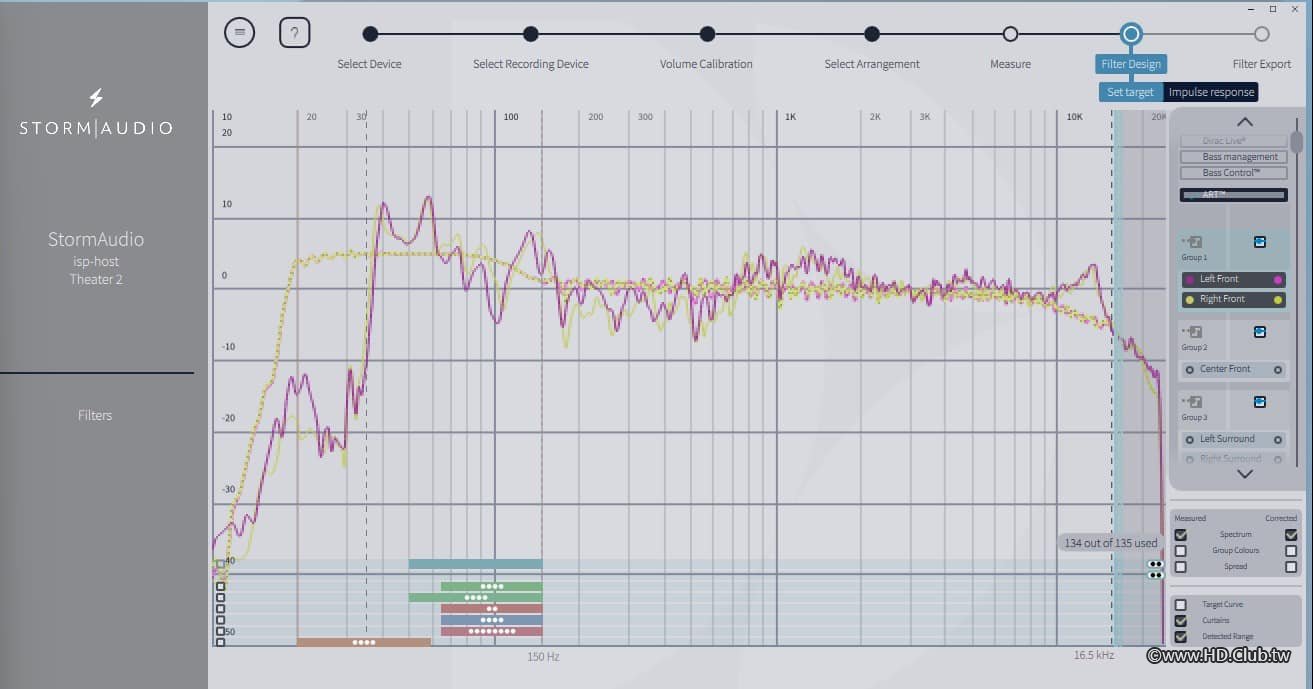
Task: Go to Filter Export step label
Action: pyautogui.click(x=1262, y=64)
